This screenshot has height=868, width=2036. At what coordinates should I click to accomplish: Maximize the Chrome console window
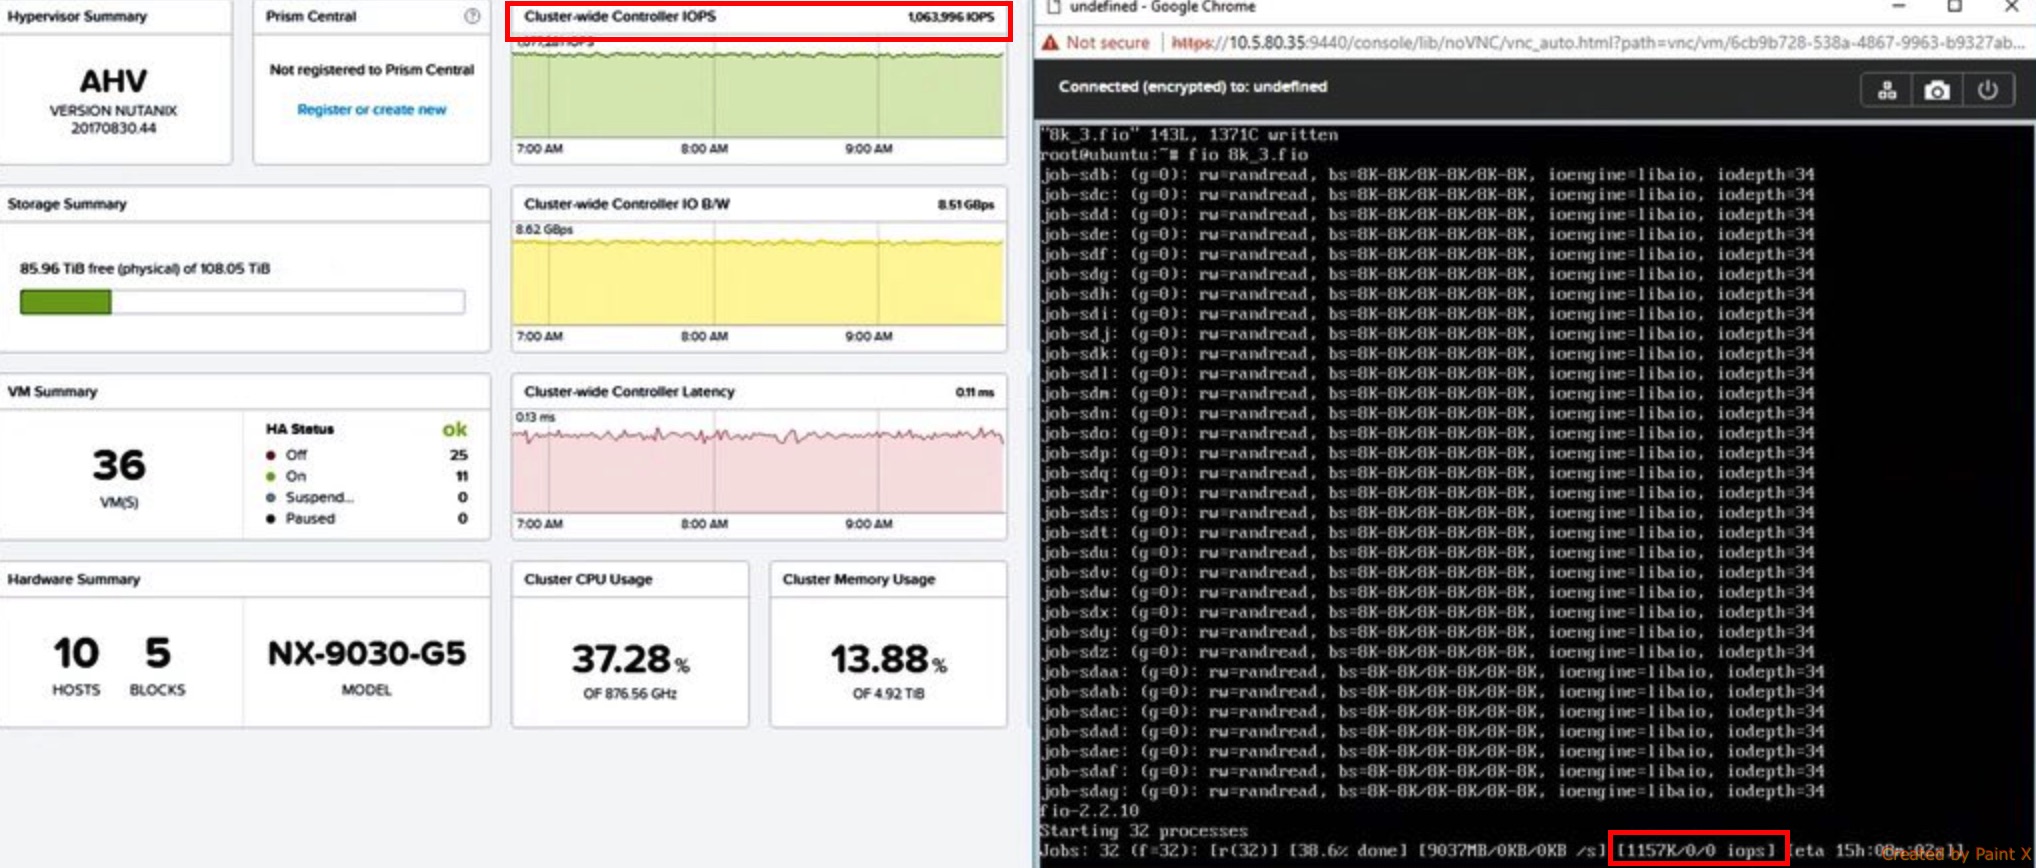click(x=1954, y=7)
